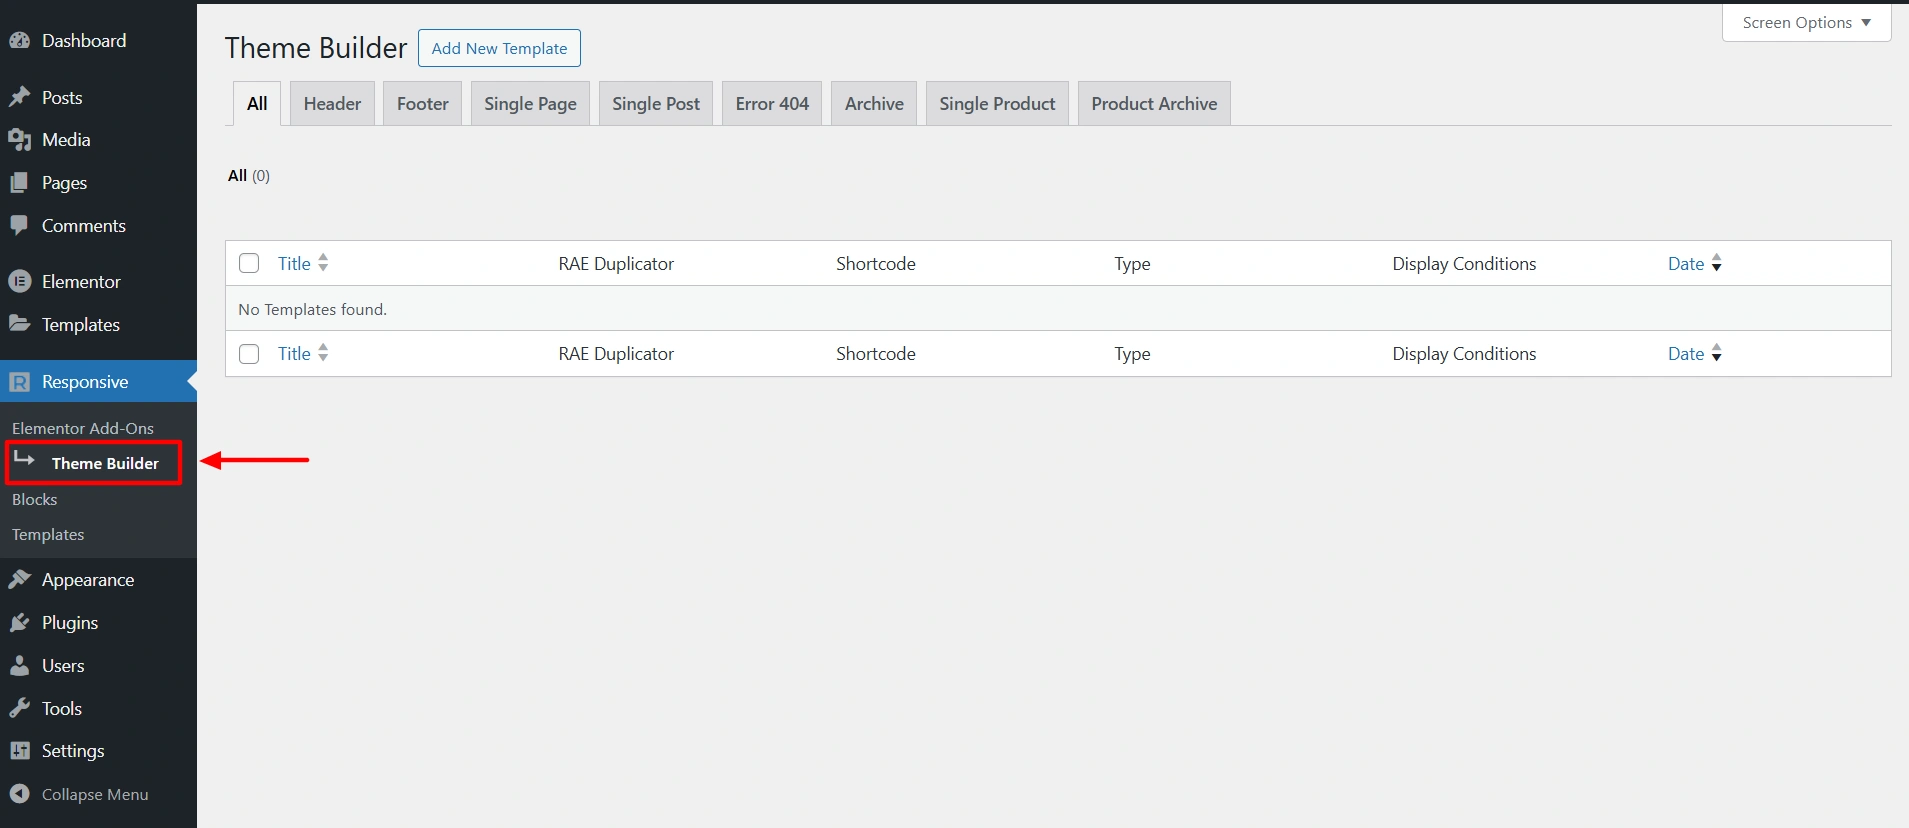Open the Tools menu label
Image resolution: width=1909 pixels, height=828 pixels.
pos(62,709)
